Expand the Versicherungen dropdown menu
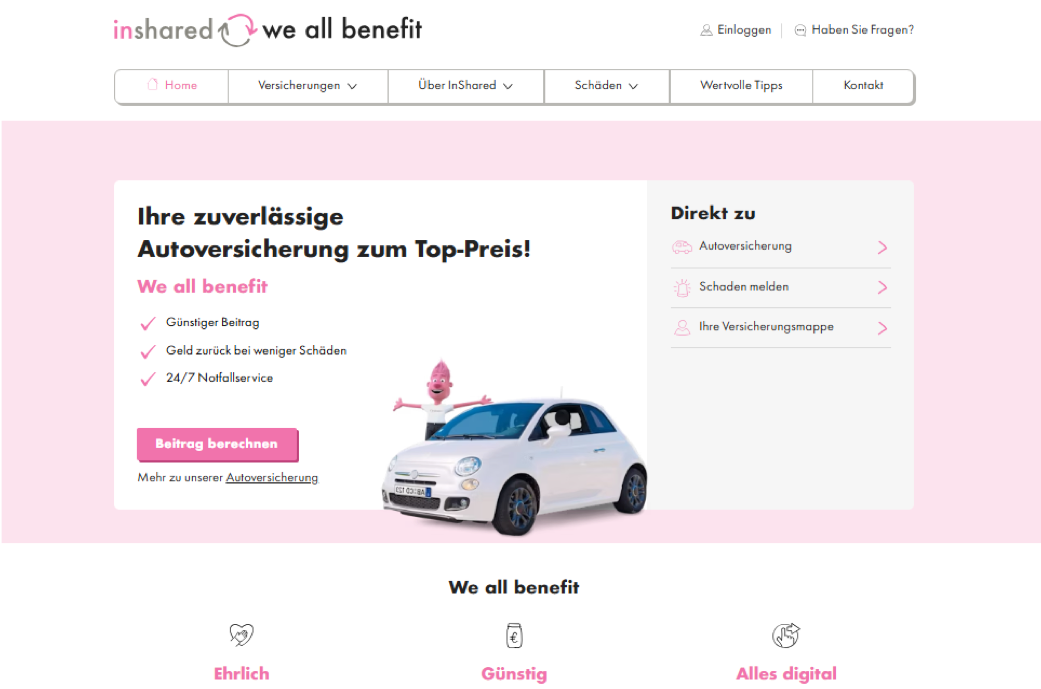This screenshot has width=1041, height=689. [308, 86]
